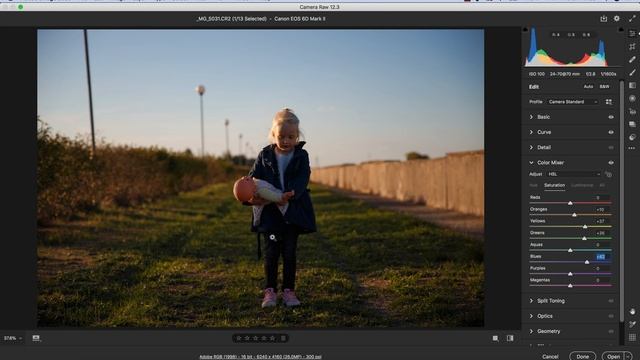Click the Oranges value field
The width and height of the screenshot is (640, 360).
pyautogui.click(x=603, y=209)
